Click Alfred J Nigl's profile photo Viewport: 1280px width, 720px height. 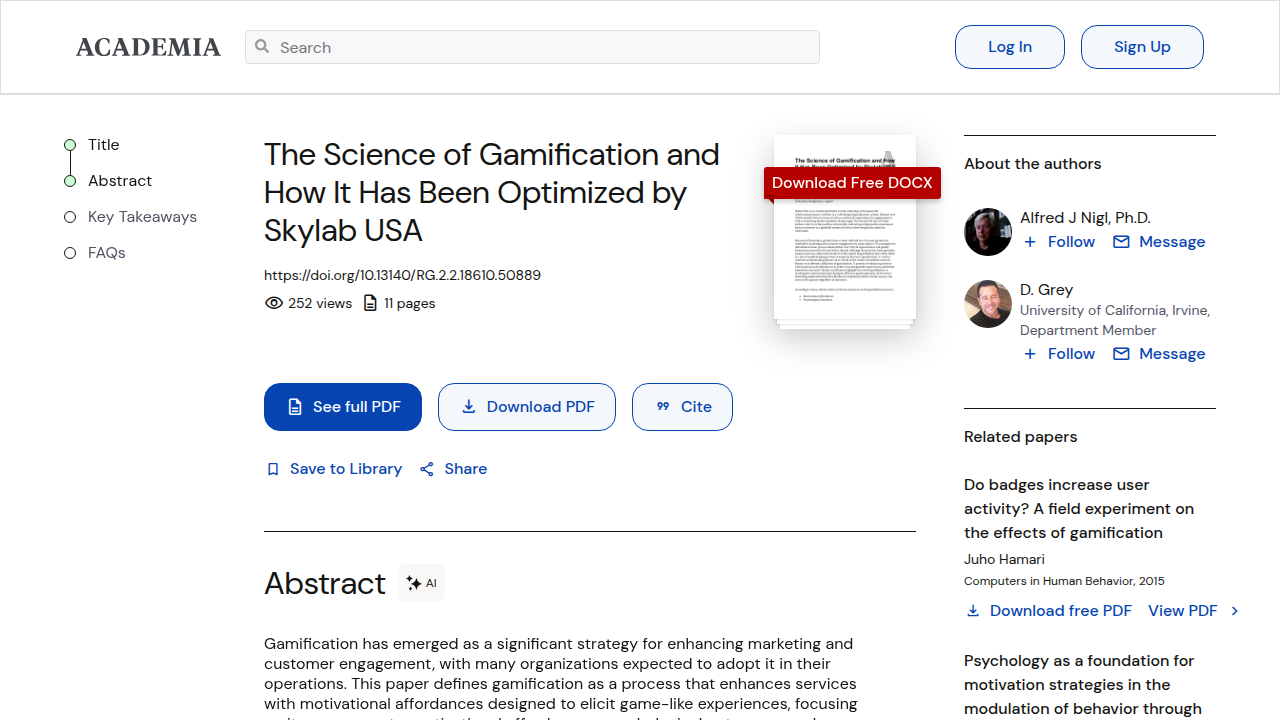[988, 232]
